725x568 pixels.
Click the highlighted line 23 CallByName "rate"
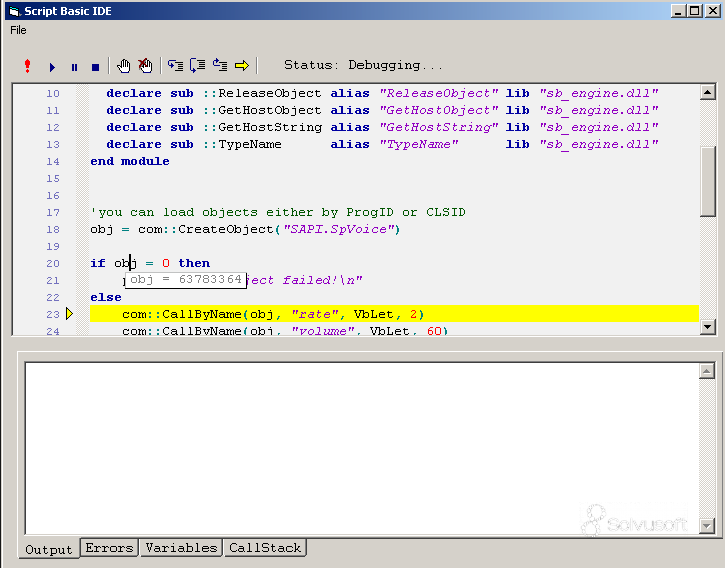click(394, 314)
